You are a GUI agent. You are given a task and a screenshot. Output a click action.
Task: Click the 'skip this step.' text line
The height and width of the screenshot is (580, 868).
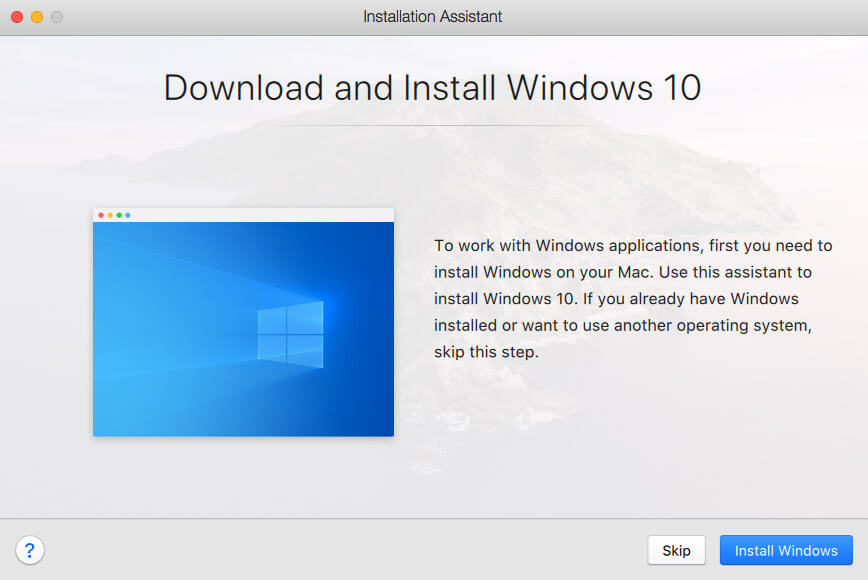(486, 352)
